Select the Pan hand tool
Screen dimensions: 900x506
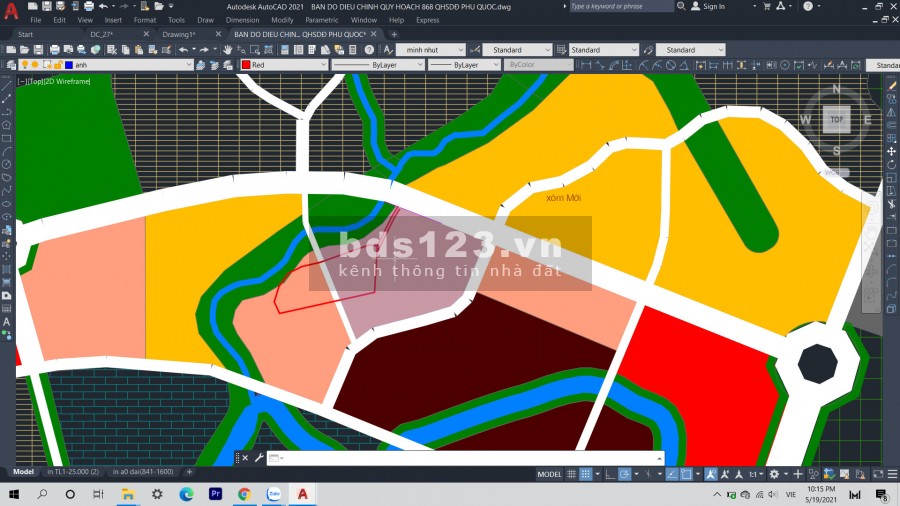tap(228, 50)
